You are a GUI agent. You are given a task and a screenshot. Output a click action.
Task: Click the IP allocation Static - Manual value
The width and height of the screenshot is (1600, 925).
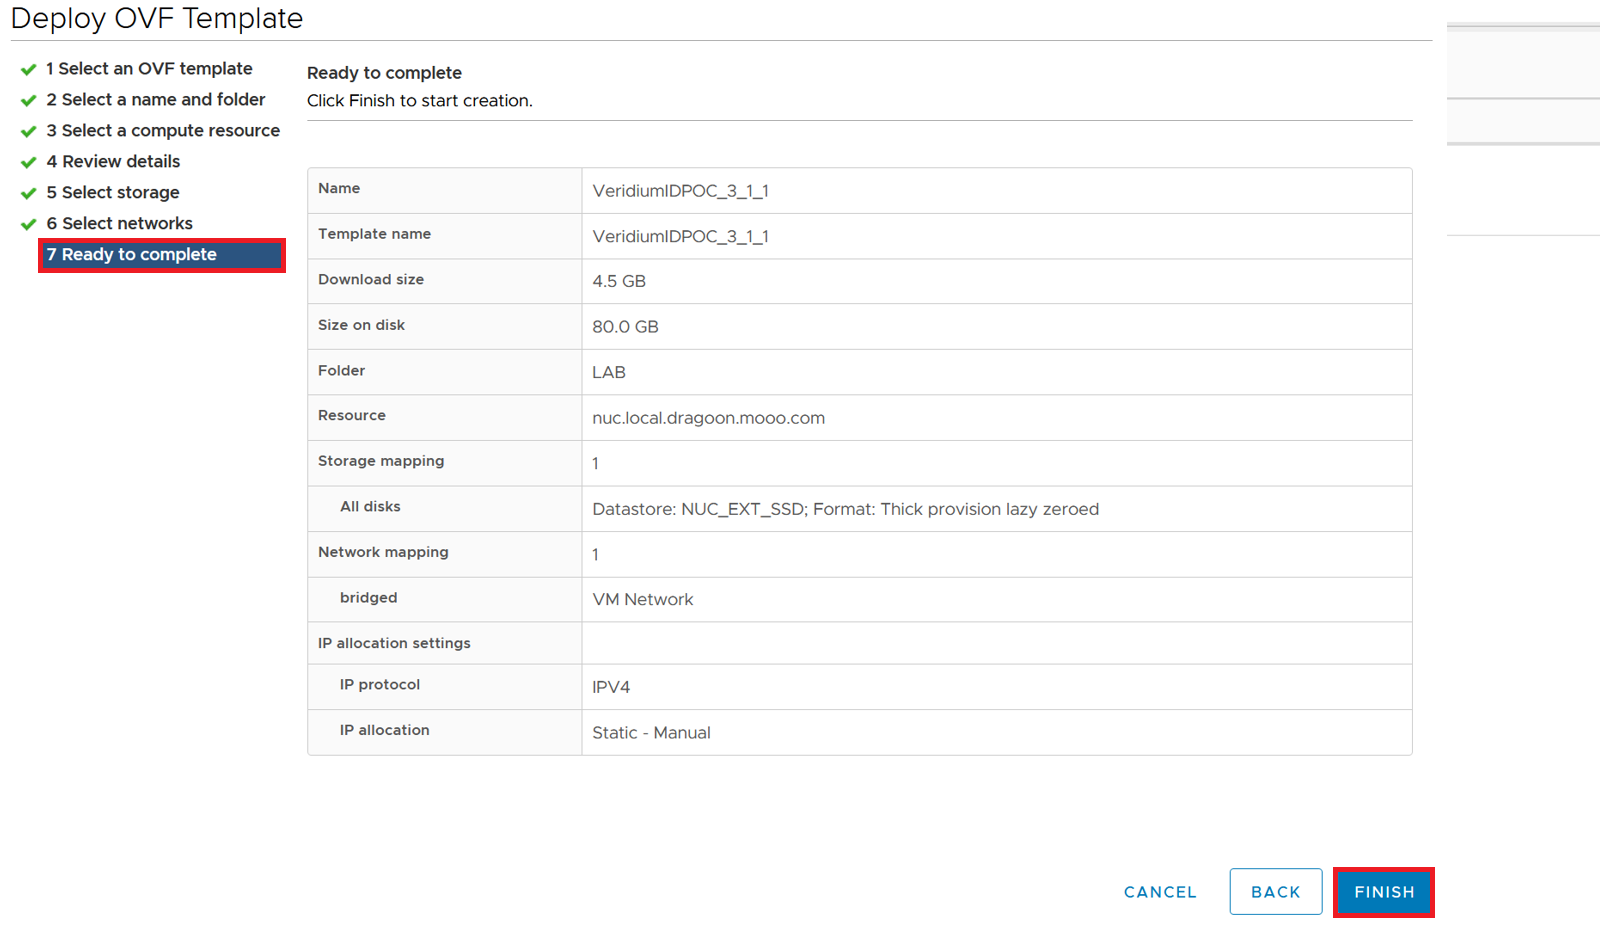click(651, 733)
